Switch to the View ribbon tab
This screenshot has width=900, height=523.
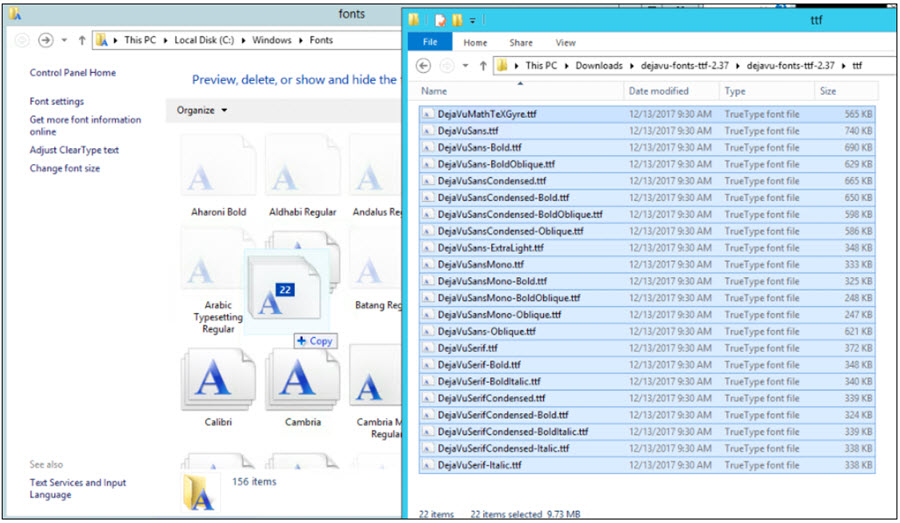click(x=565, y=43)
